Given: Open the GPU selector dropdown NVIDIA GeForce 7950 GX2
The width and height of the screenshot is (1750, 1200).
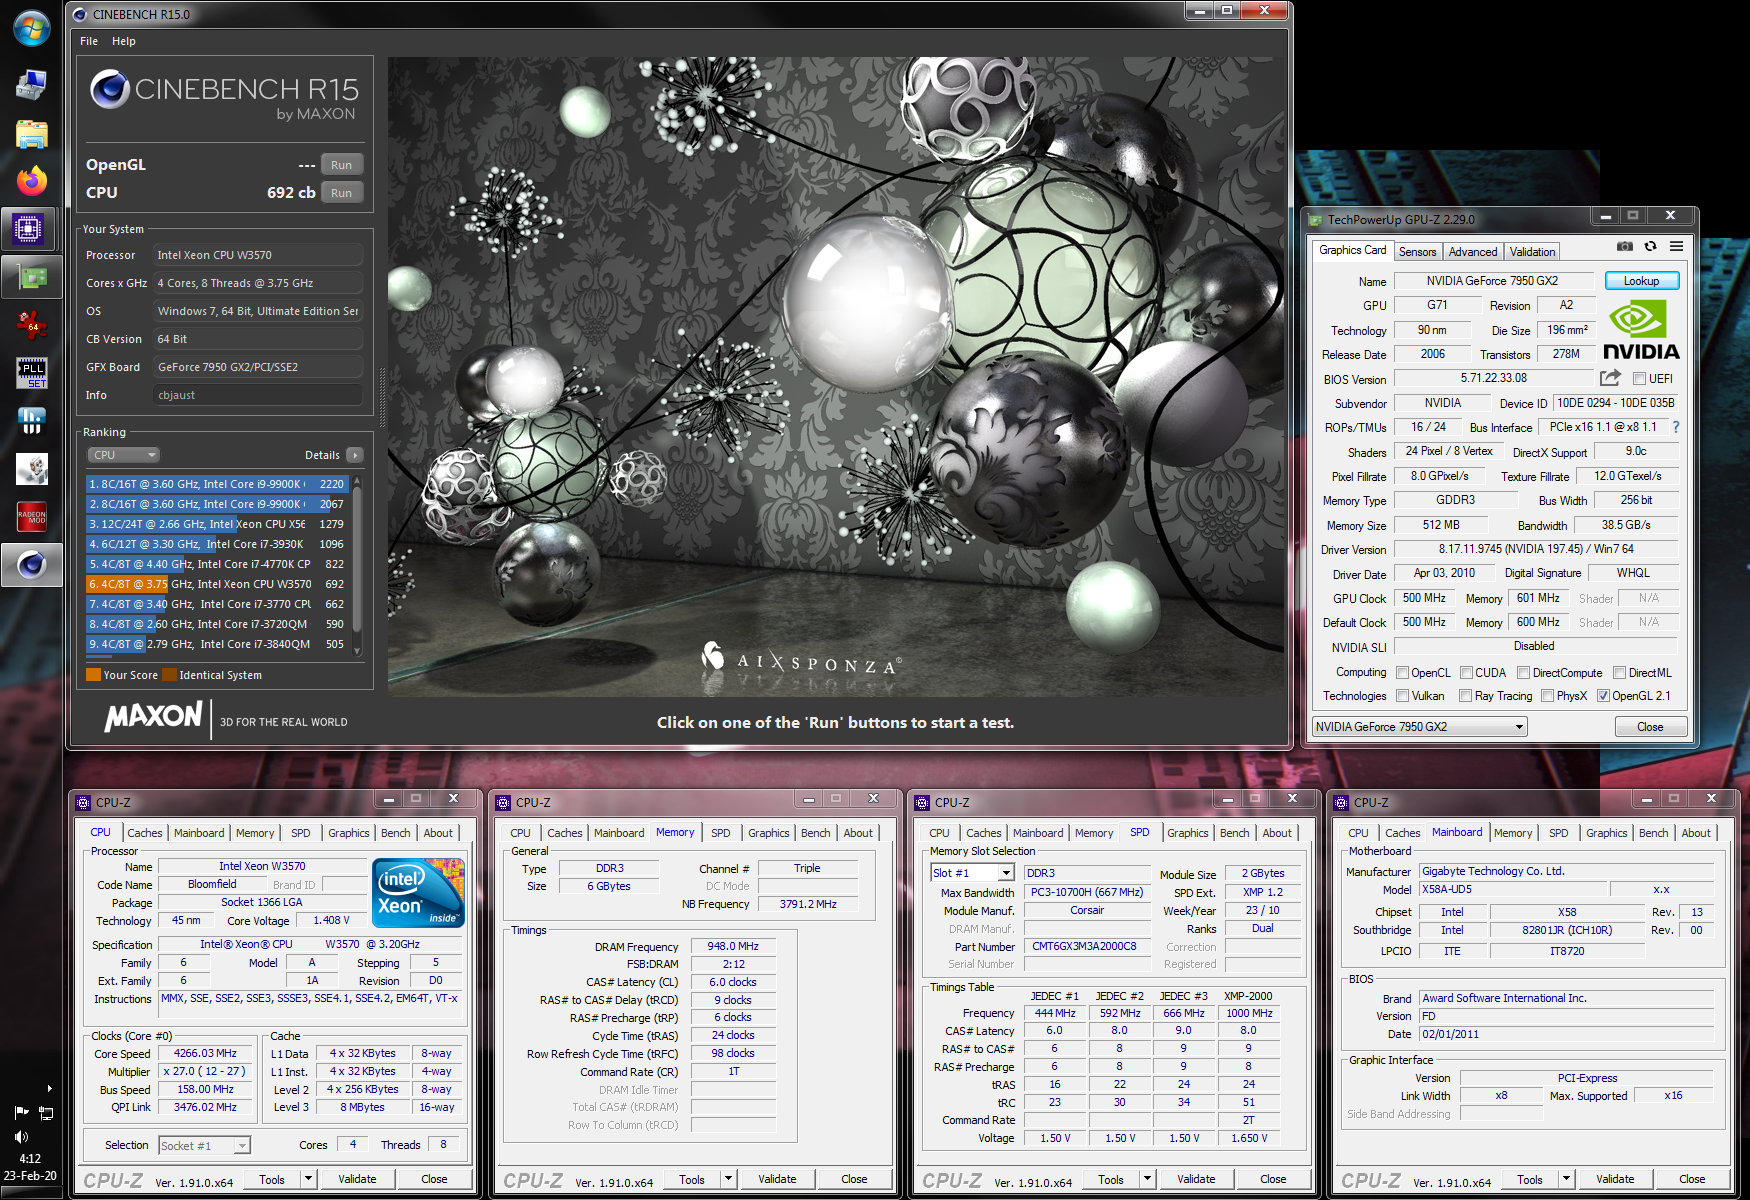Looking at the screenshot, I should (1419, 727).
